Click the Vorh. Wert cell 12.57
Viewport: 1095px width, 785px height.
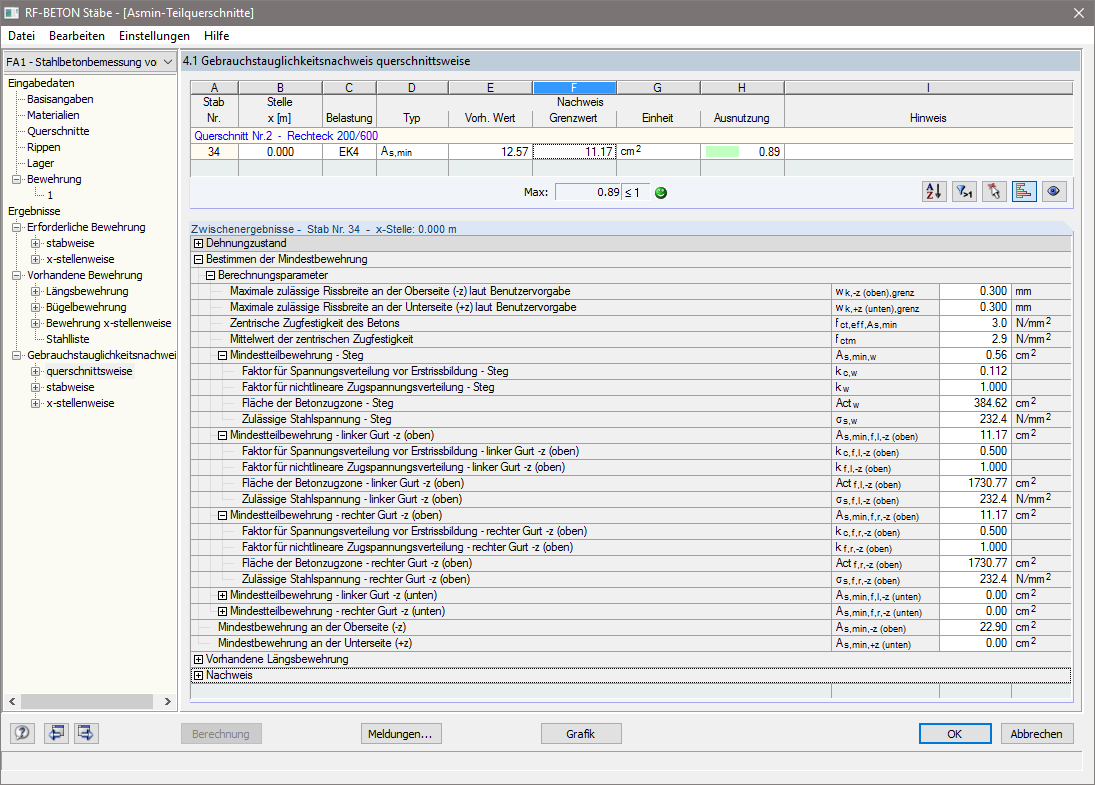pos(490,152)
